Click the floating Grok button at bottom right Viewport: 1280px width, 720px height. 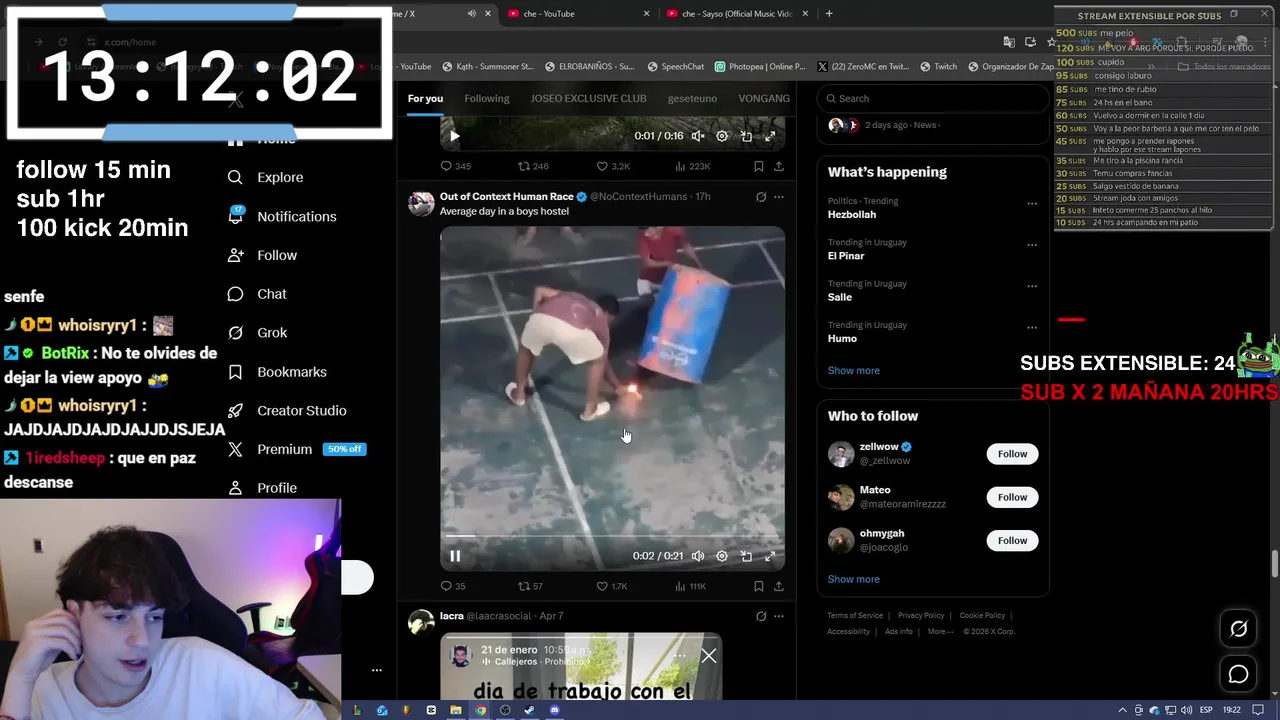1238,629
